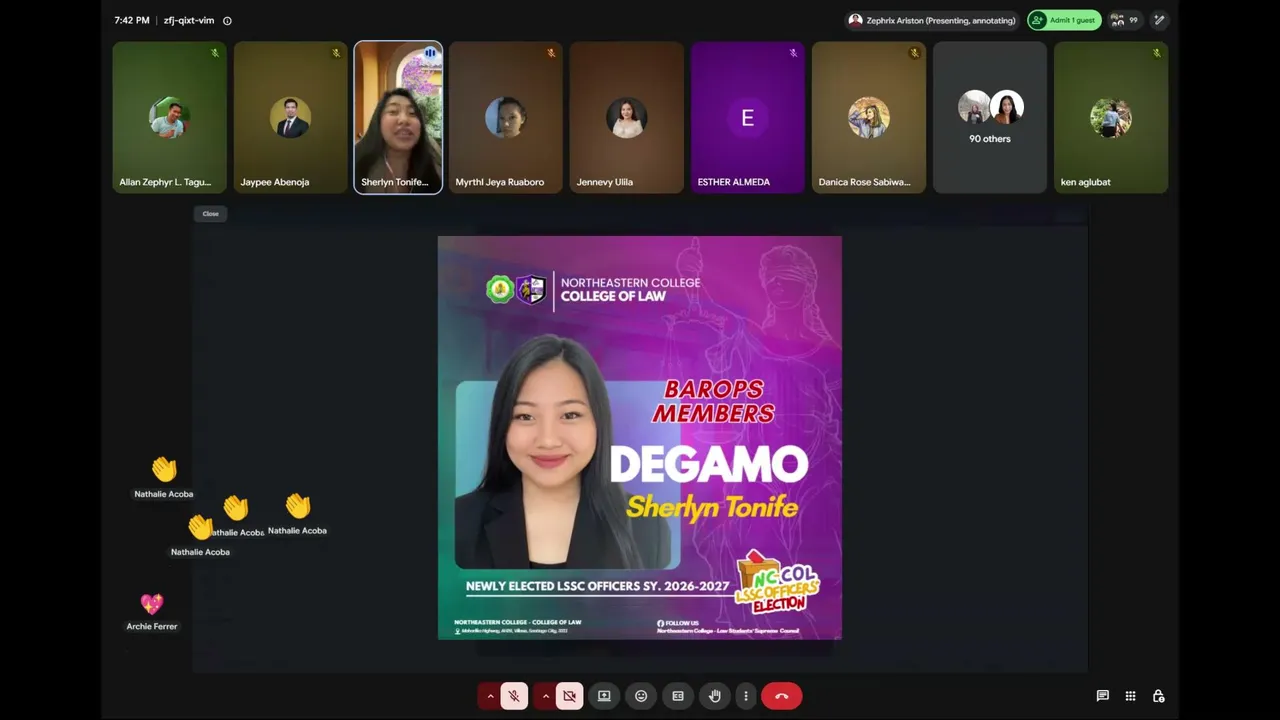The height and width of the screenshot is (720, 1280).
Task: Select Danica Rose Sabiwa... tile
Action: (x=868, y=117)
